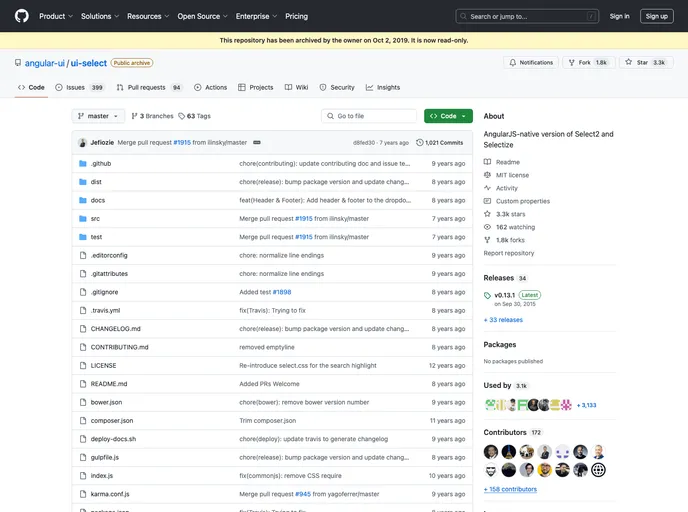The width and height of the screenshot is (688, 512).
Task: Click the MIT license scale icon
Action: tap(487, 175)
